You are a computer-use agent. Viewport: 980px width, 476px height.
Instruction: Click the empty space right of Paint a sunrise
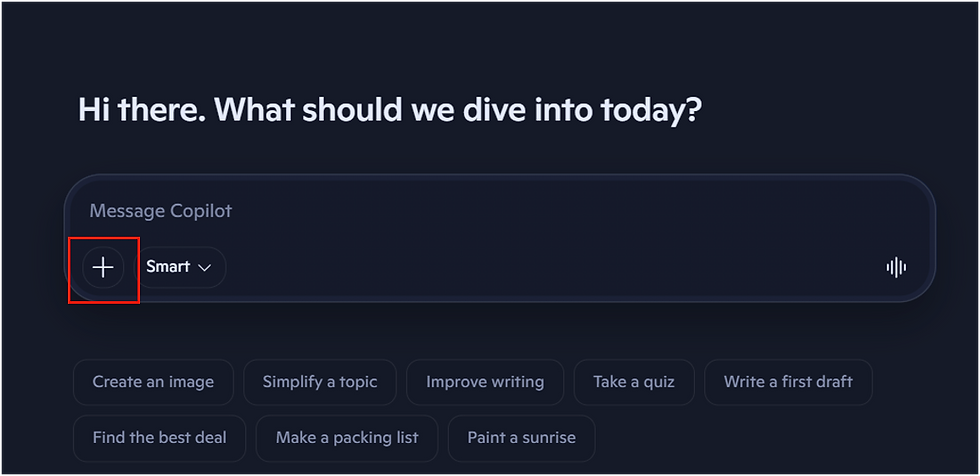click(x=780, y=438)
